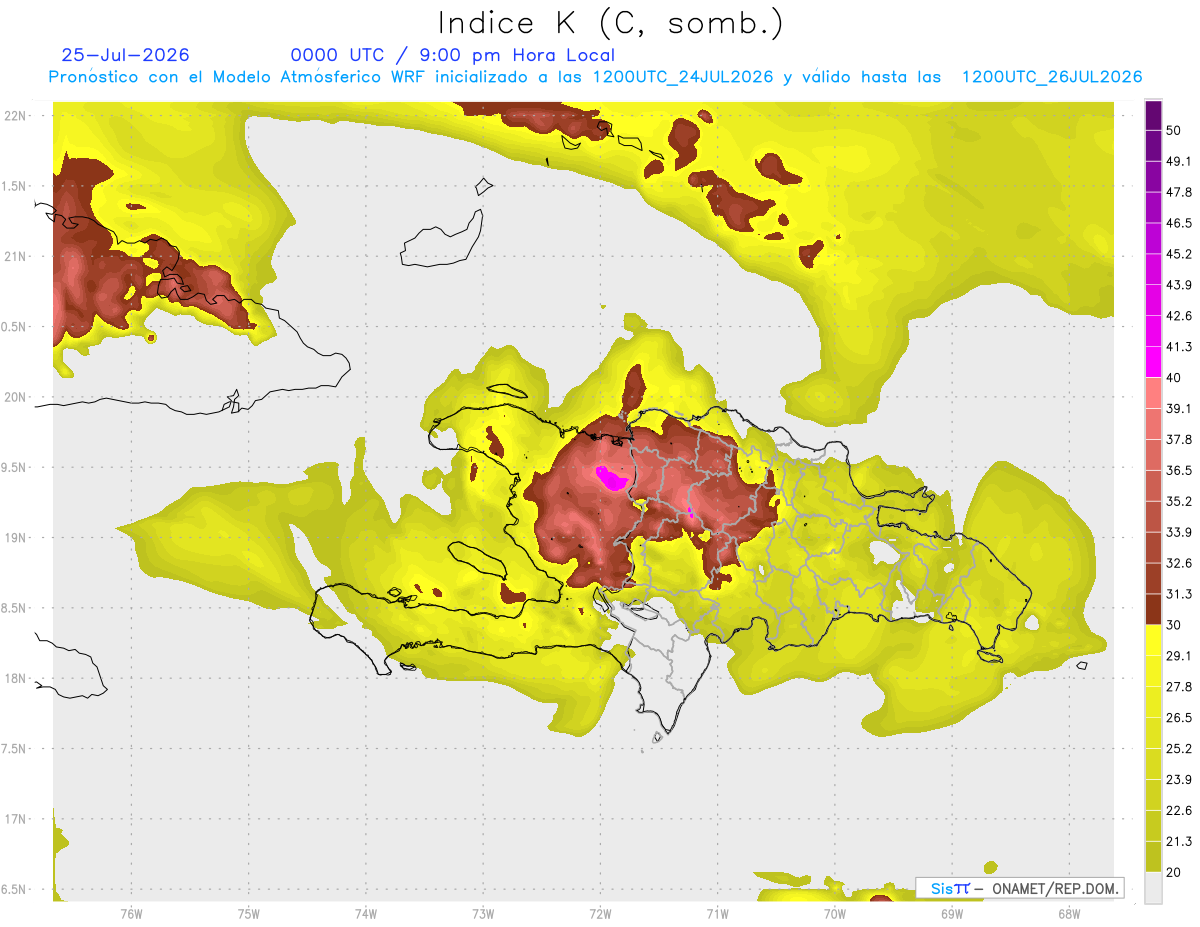Click the 'SisTT - ONAMET/REP.DOM.' credit box
Viewport: 1200px width, 927px height.
pos(1020,888)
